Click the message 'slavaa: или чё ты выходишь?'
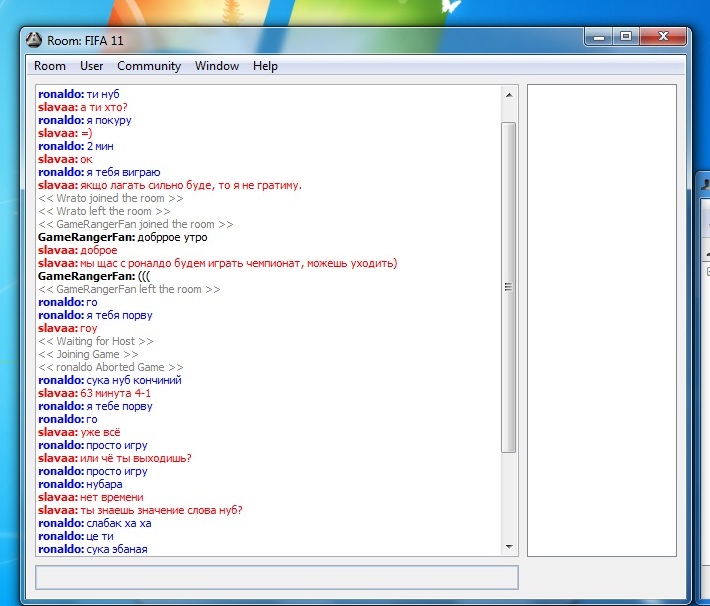The width and height of the screenshot is (710, 606). pyautogui.click(x=115, y=458)
